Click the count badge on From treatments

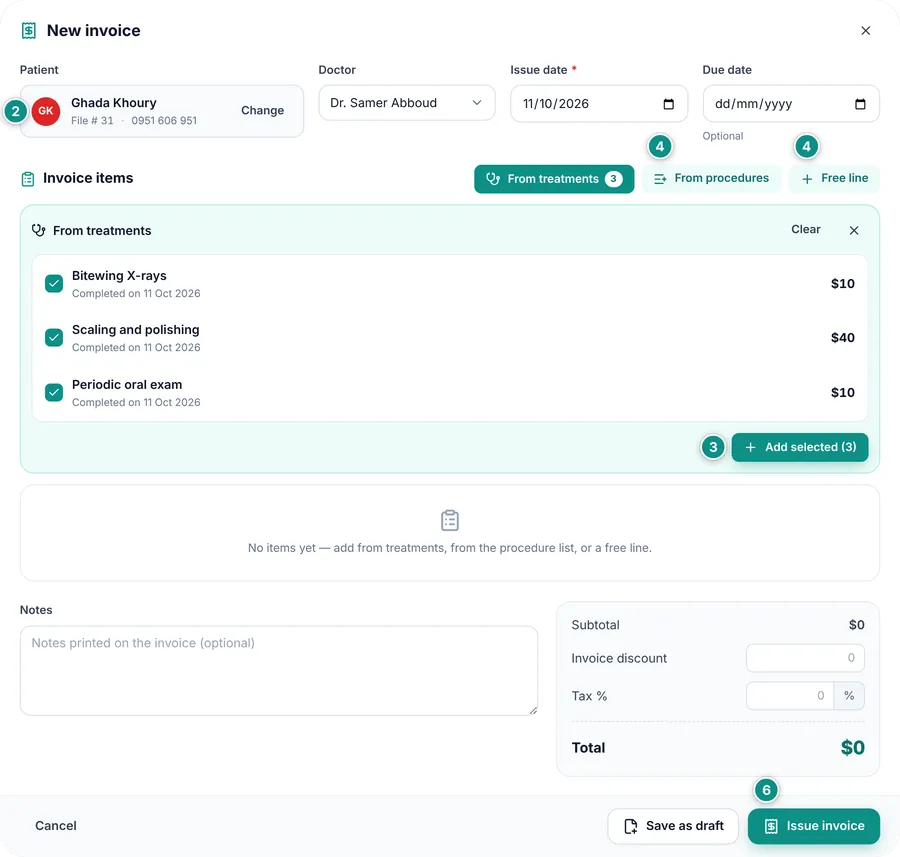(613, 179)
